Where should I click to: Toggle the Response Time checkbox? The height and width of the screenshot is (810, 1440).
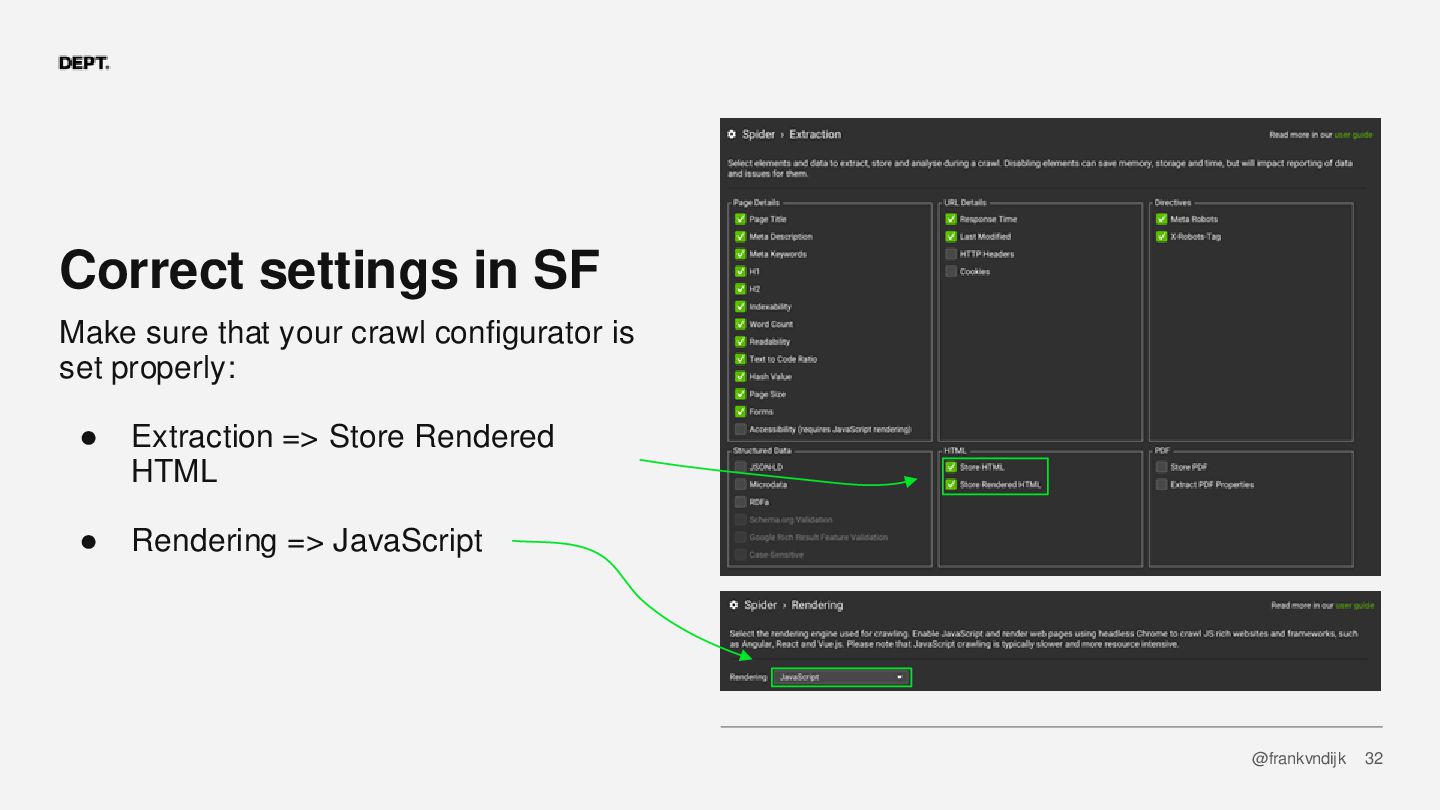click(951, 219)
